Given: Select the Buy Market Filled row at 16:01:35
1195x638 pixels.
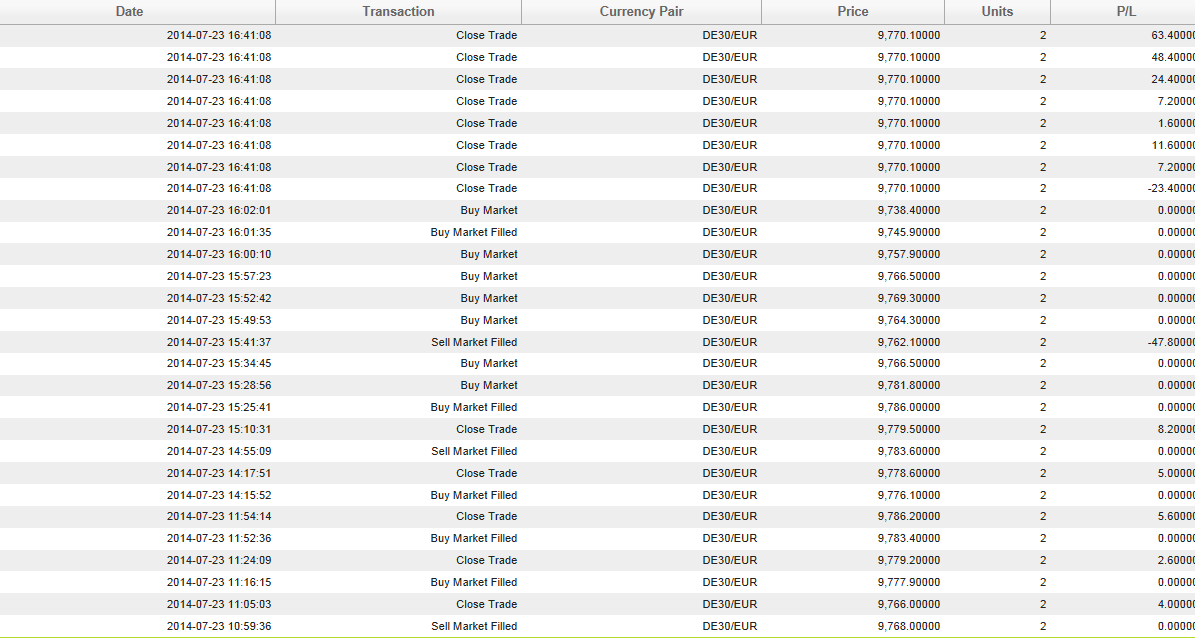Looking at the screenshot, I should [598, 232].
